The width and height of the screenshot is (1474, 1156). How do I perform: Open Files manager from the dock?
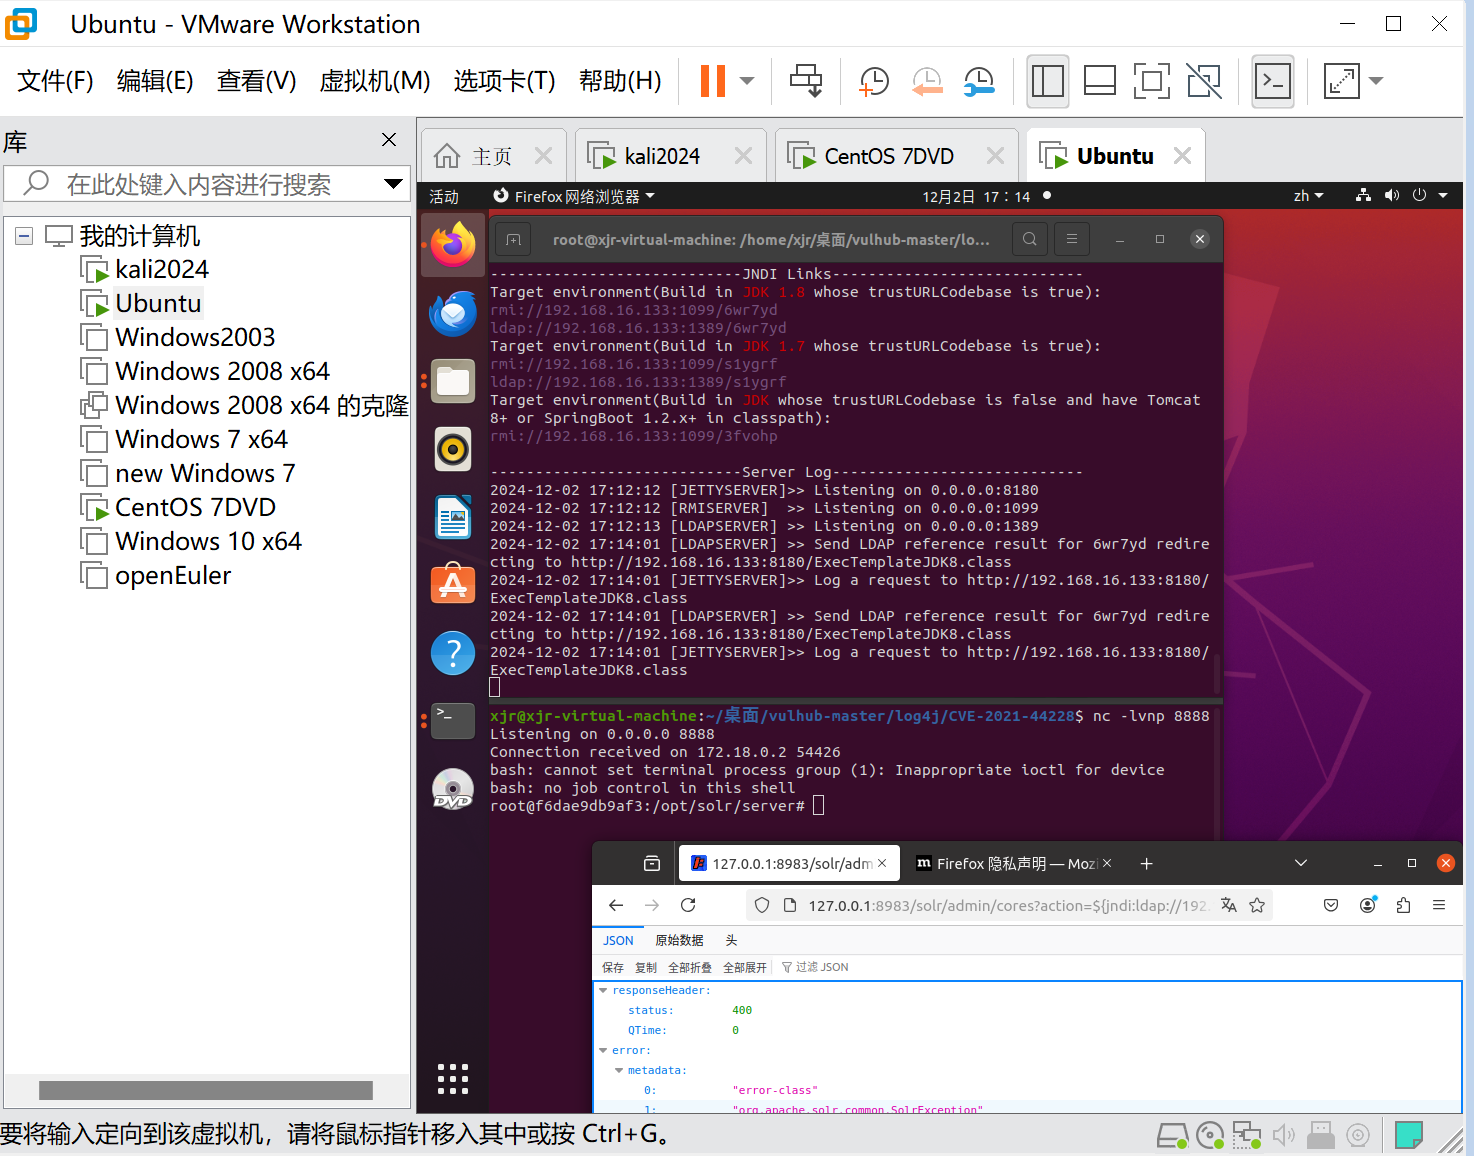[453, 381]
